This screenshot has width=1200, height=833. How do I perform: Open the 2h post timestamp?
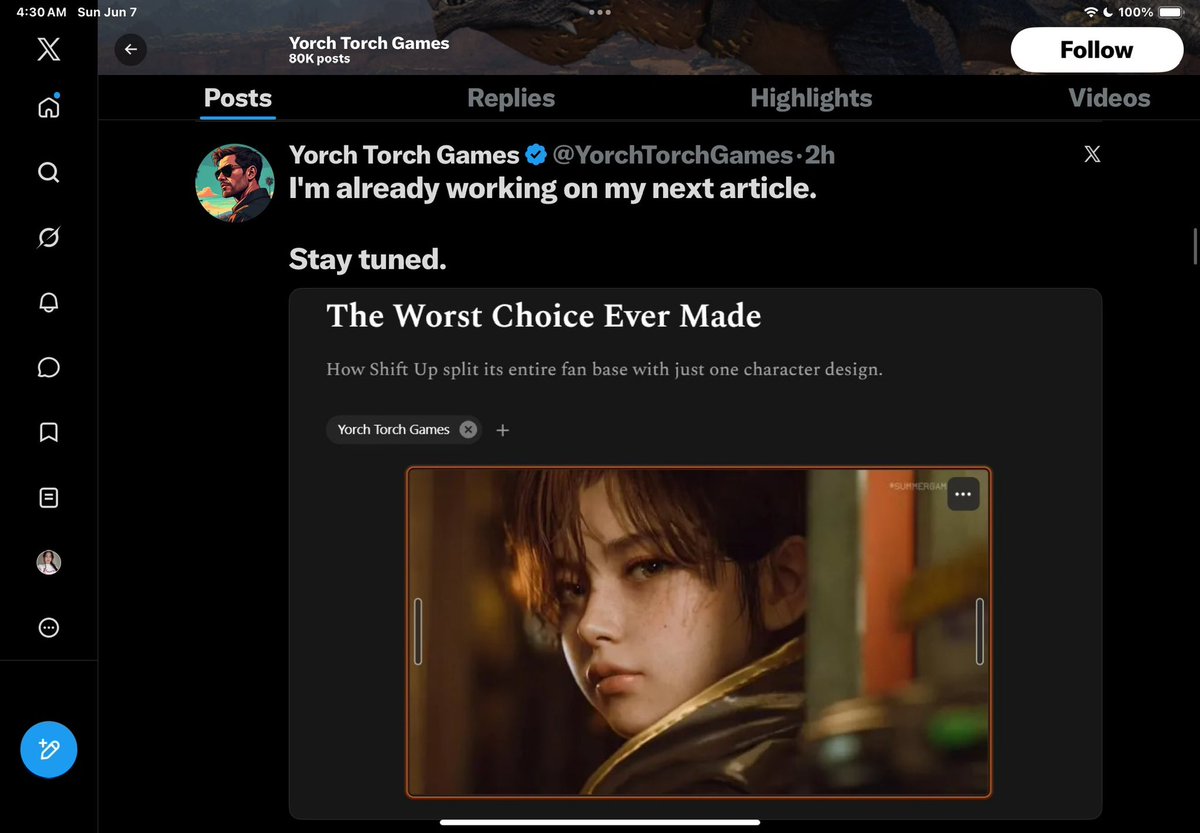819,155
